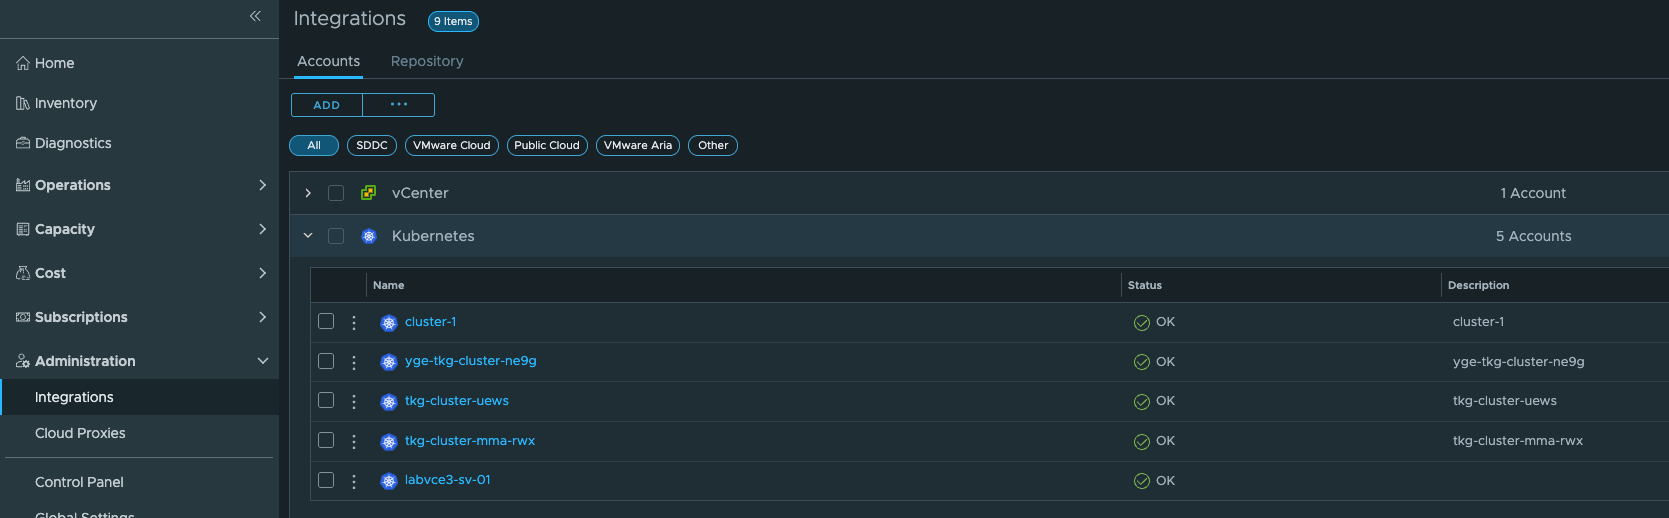1669x518 pixels.
Task: Sort by the Name column header
Action: (389, 285)
